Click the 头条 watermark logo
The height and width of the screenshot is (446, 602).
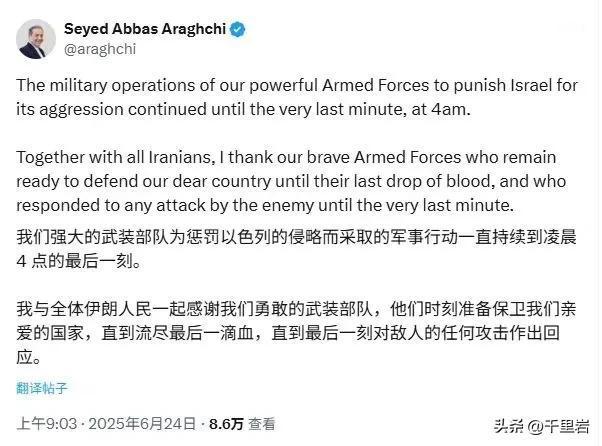(x=509, y=426)
